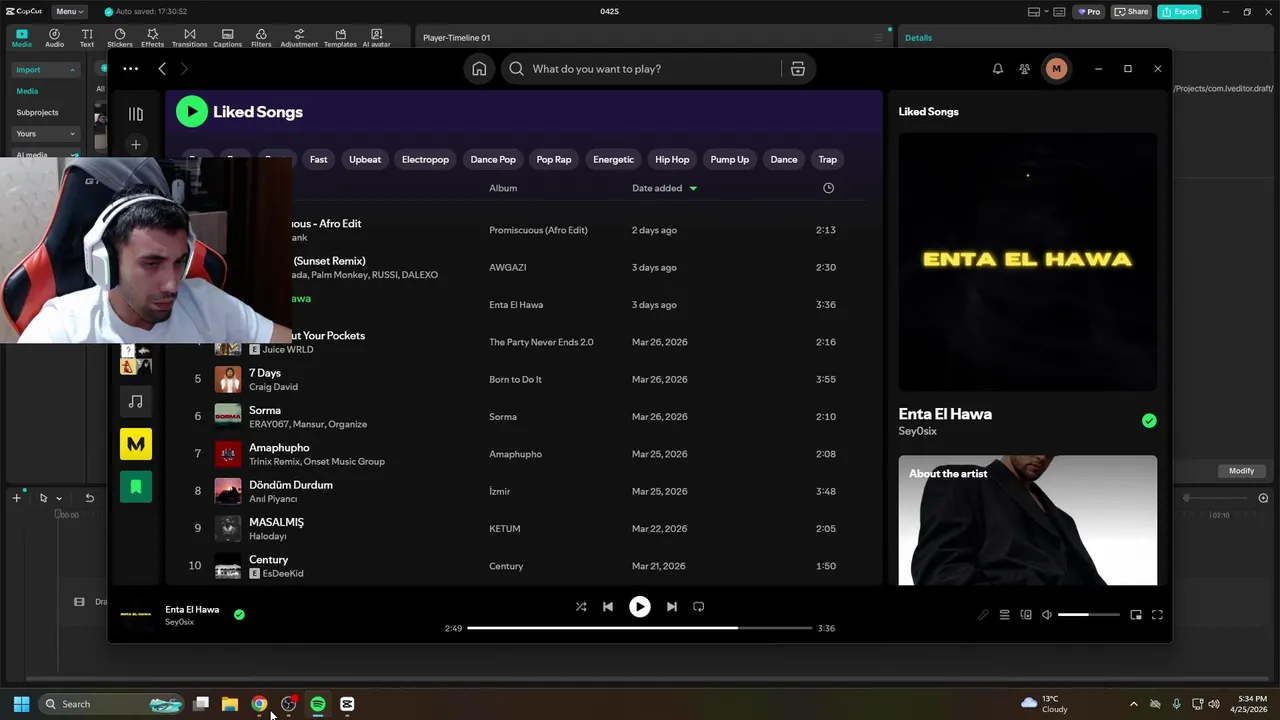
Task: Open yellow M playlist in Spotify sidebar
Action: (136, 444)
